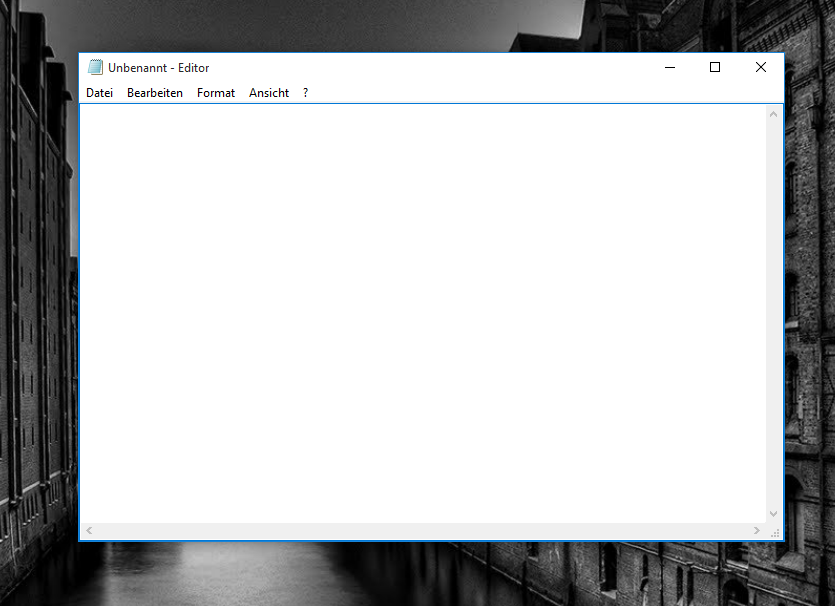
Task: Open the Format menu
Action: 216,93
